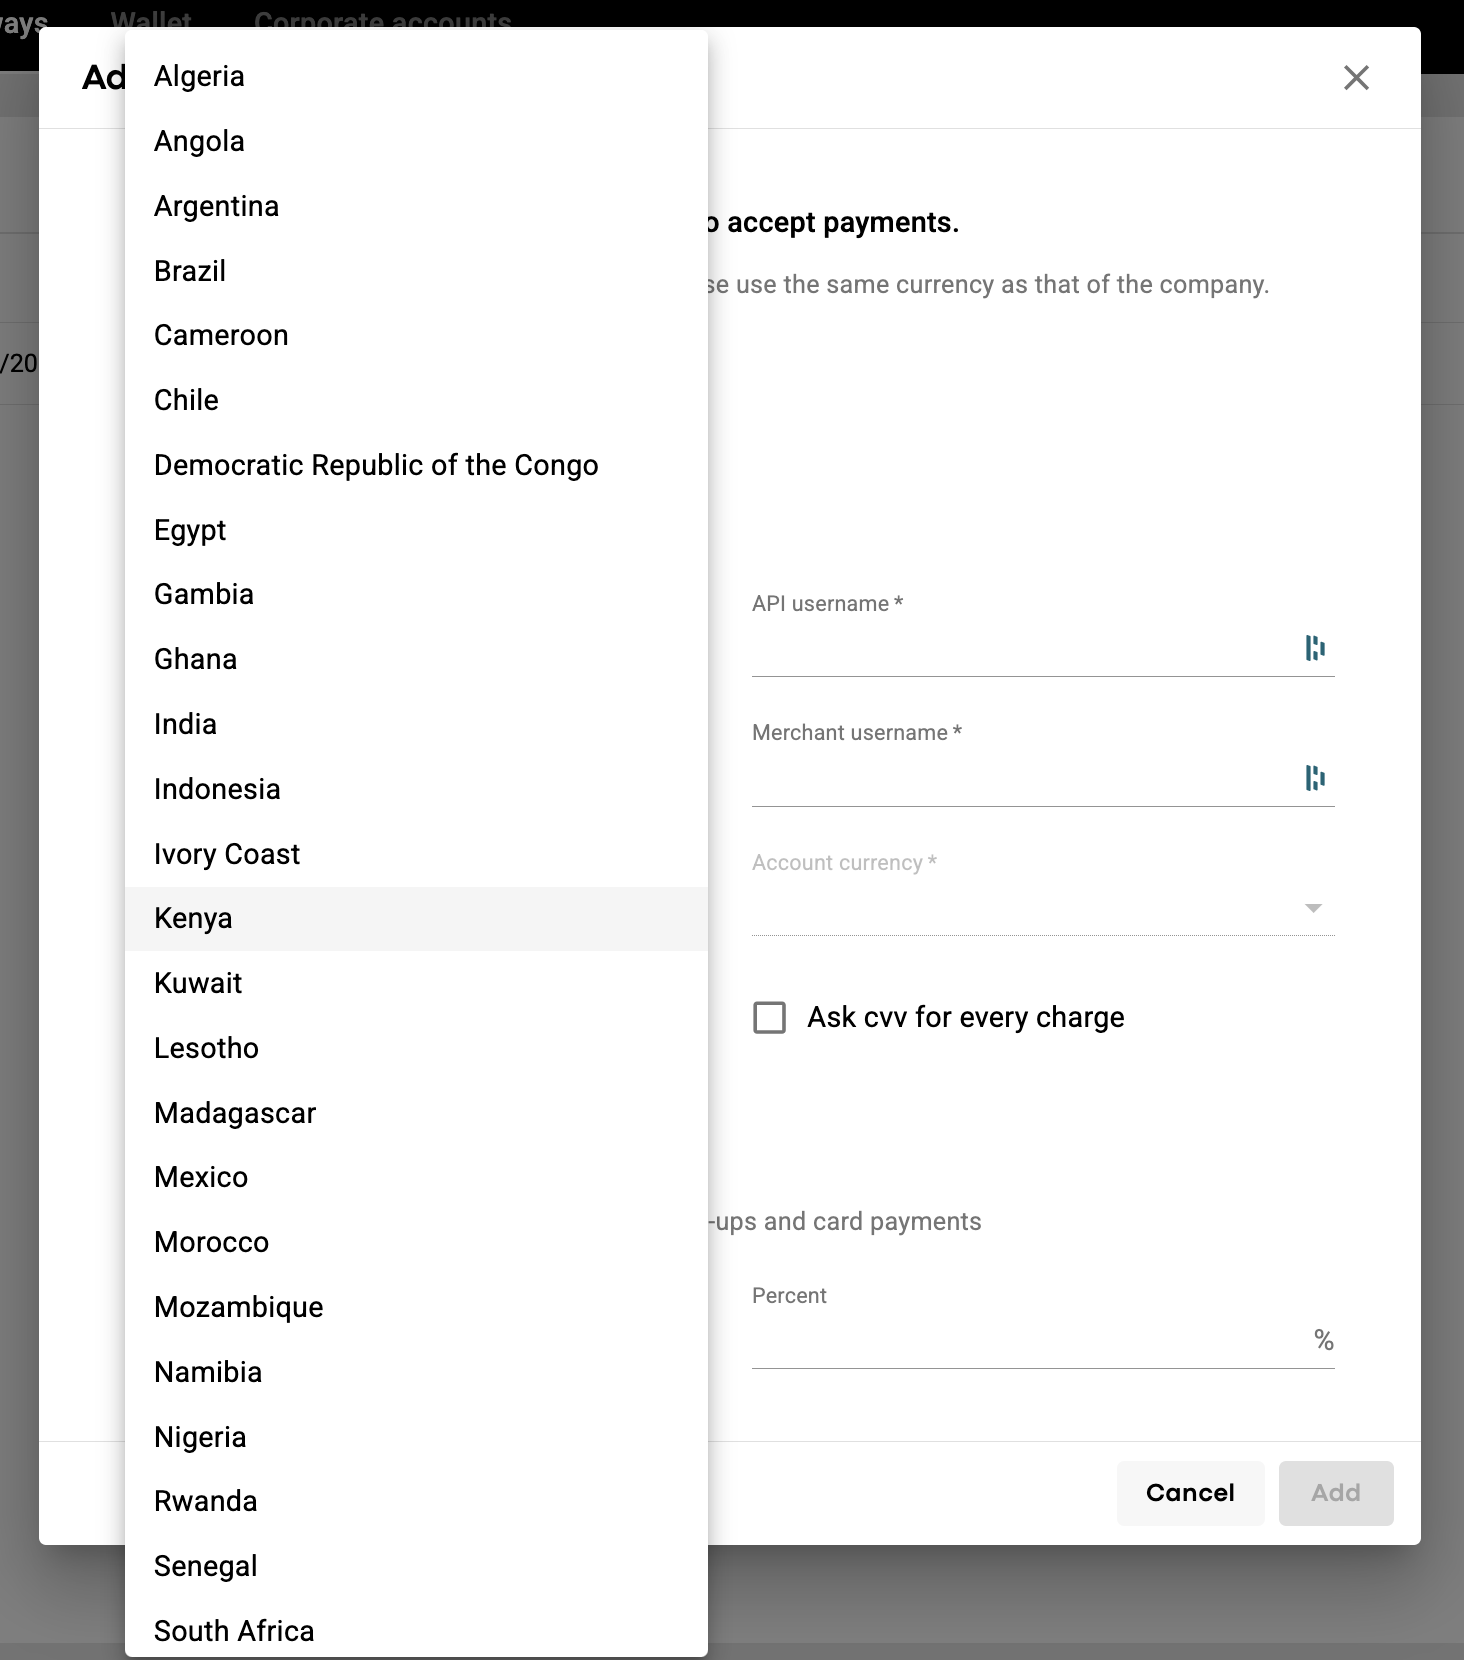Select South Africa from the list
The image size is (1464, 1660).
point(234,1631)
